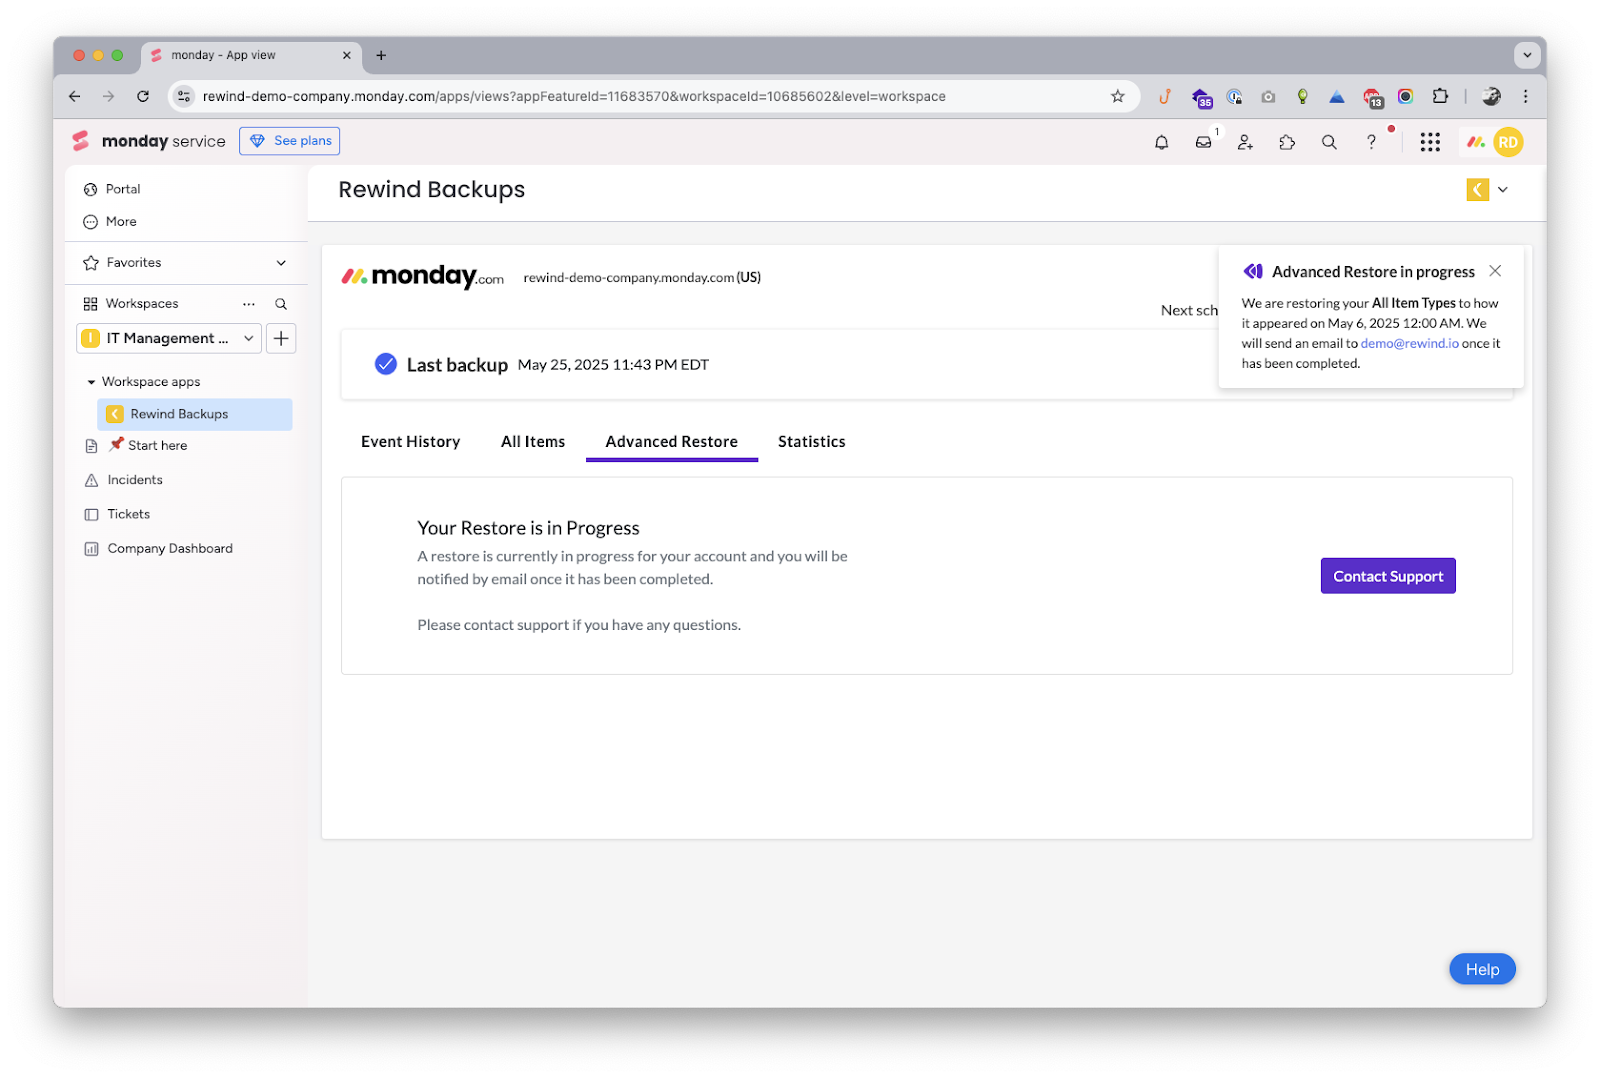The width and height of the screenshot is (1600, 1078).
Task: Click the Your Restore is in Progress heading
Action: tap(528, 528)
